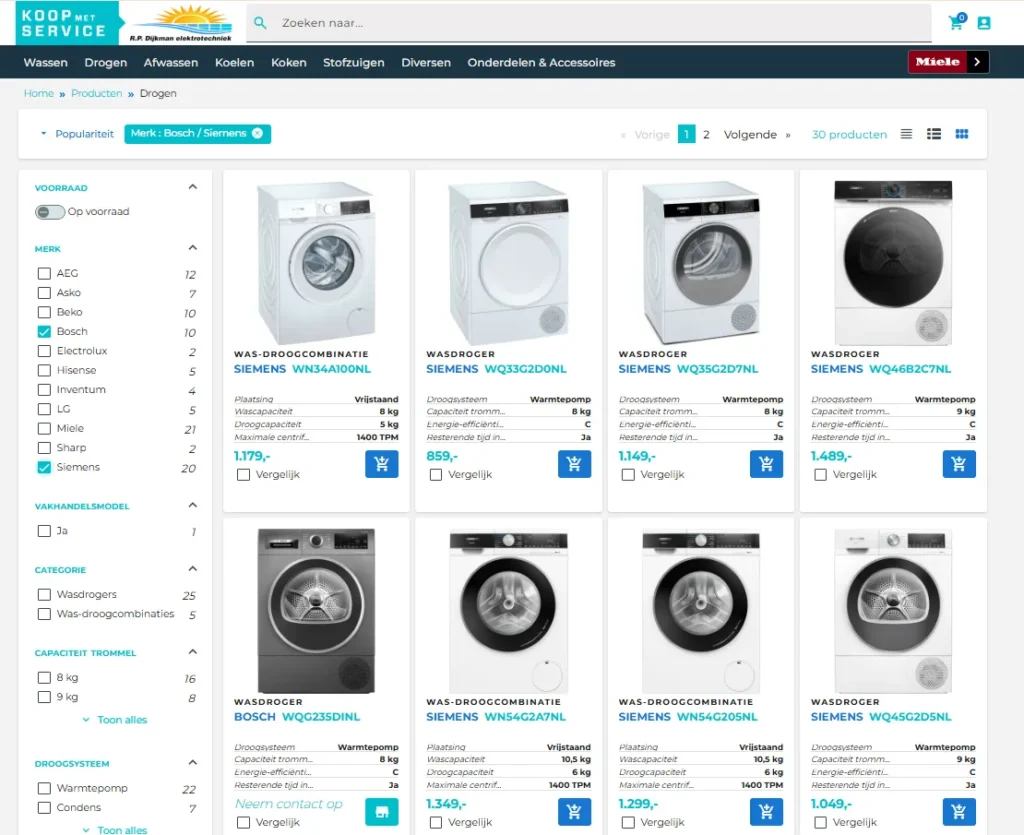Add Siemens WQ35G2D7NL to cart

(766, 464)
